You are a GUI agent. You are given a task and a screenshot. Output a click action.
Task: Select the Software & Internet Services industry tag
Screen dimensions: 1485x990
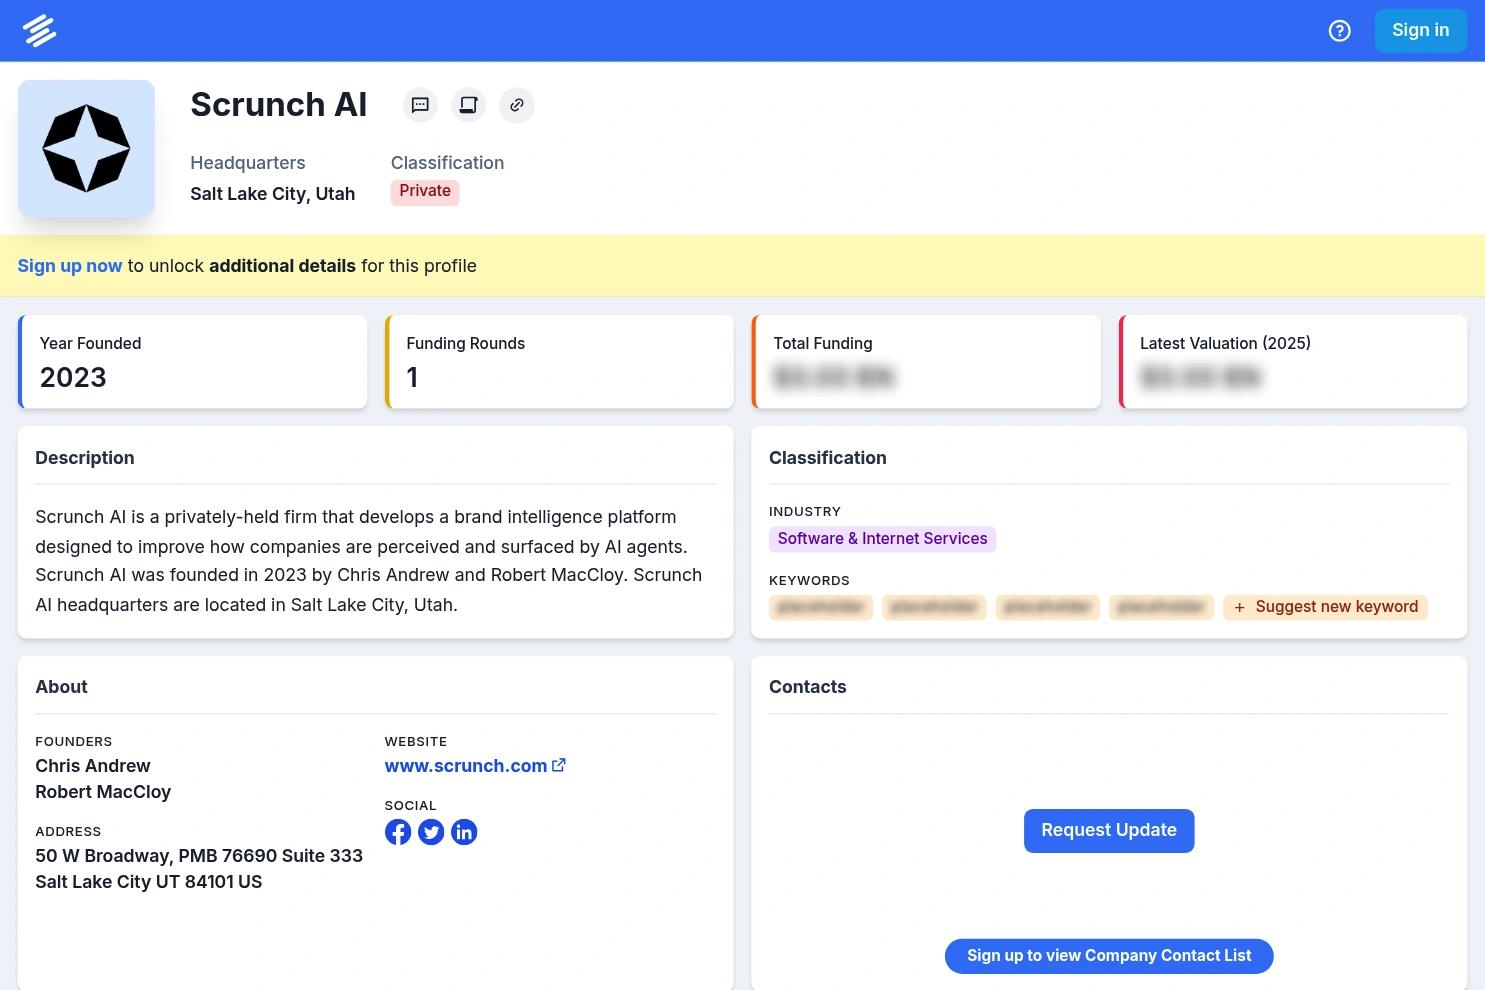(882, 539)
